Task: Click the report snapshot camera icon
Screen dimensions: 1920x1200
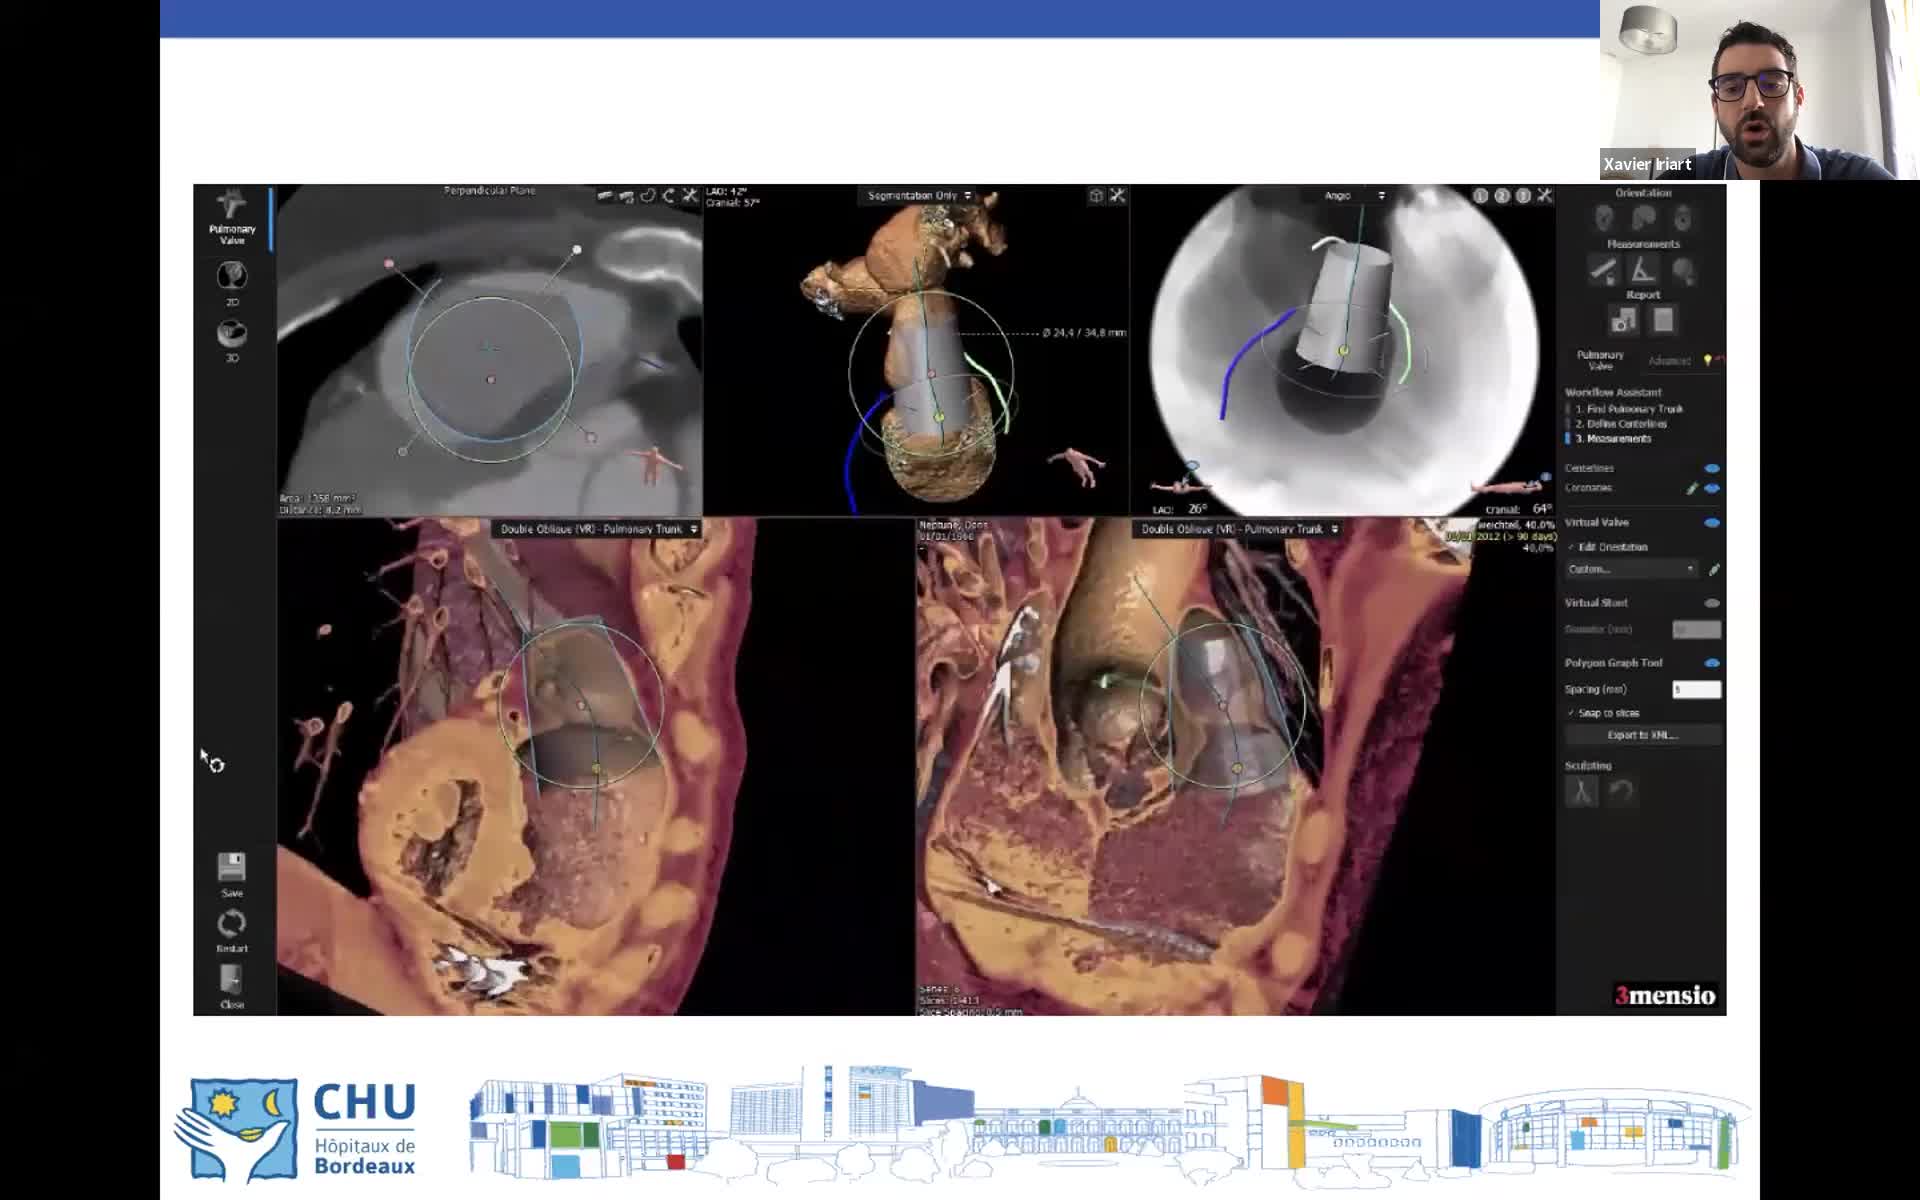Action: 1622,320
